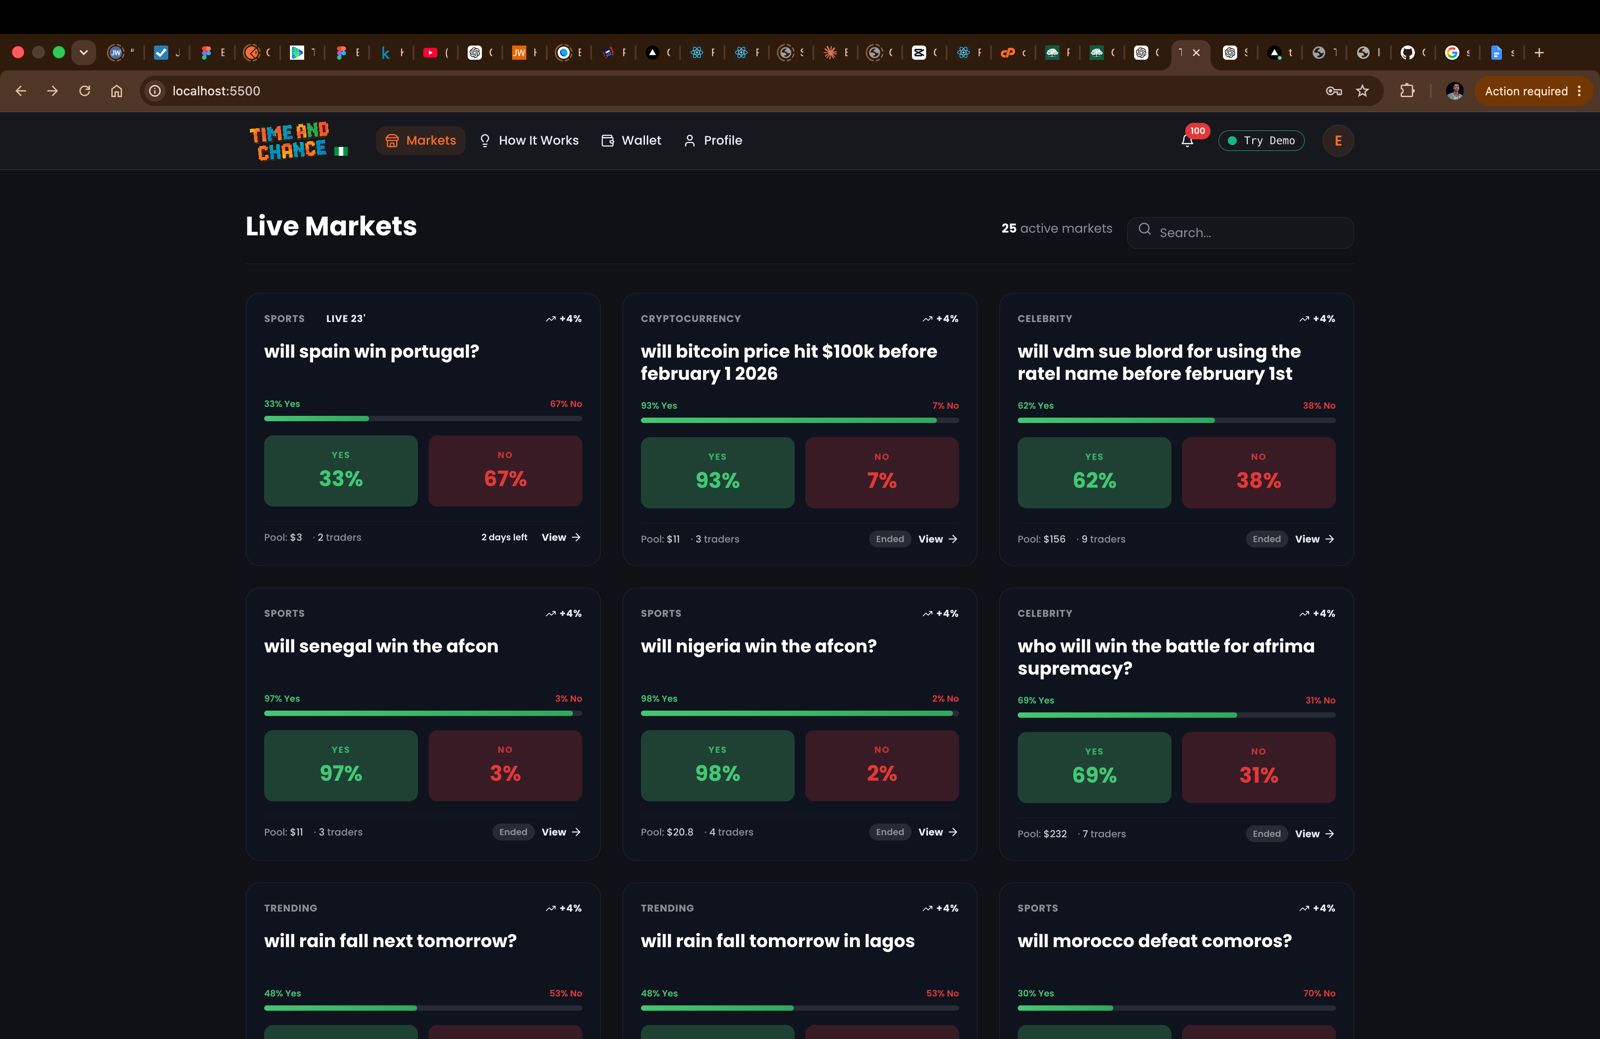The width and height of the screenshot is (1600, 1039).
Task: Go to the Profile page
Action: point(712,141)
